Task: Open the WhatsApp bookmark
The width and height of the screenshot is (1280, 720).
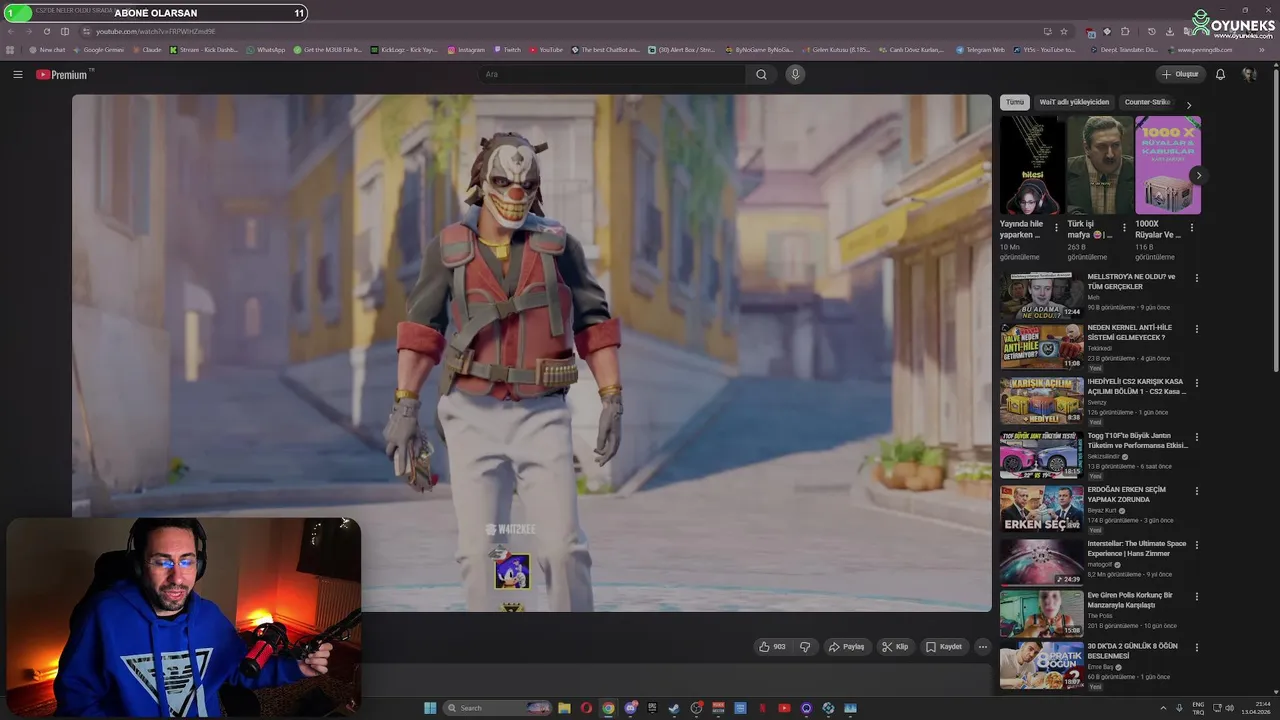Action: tap(265, 49)
